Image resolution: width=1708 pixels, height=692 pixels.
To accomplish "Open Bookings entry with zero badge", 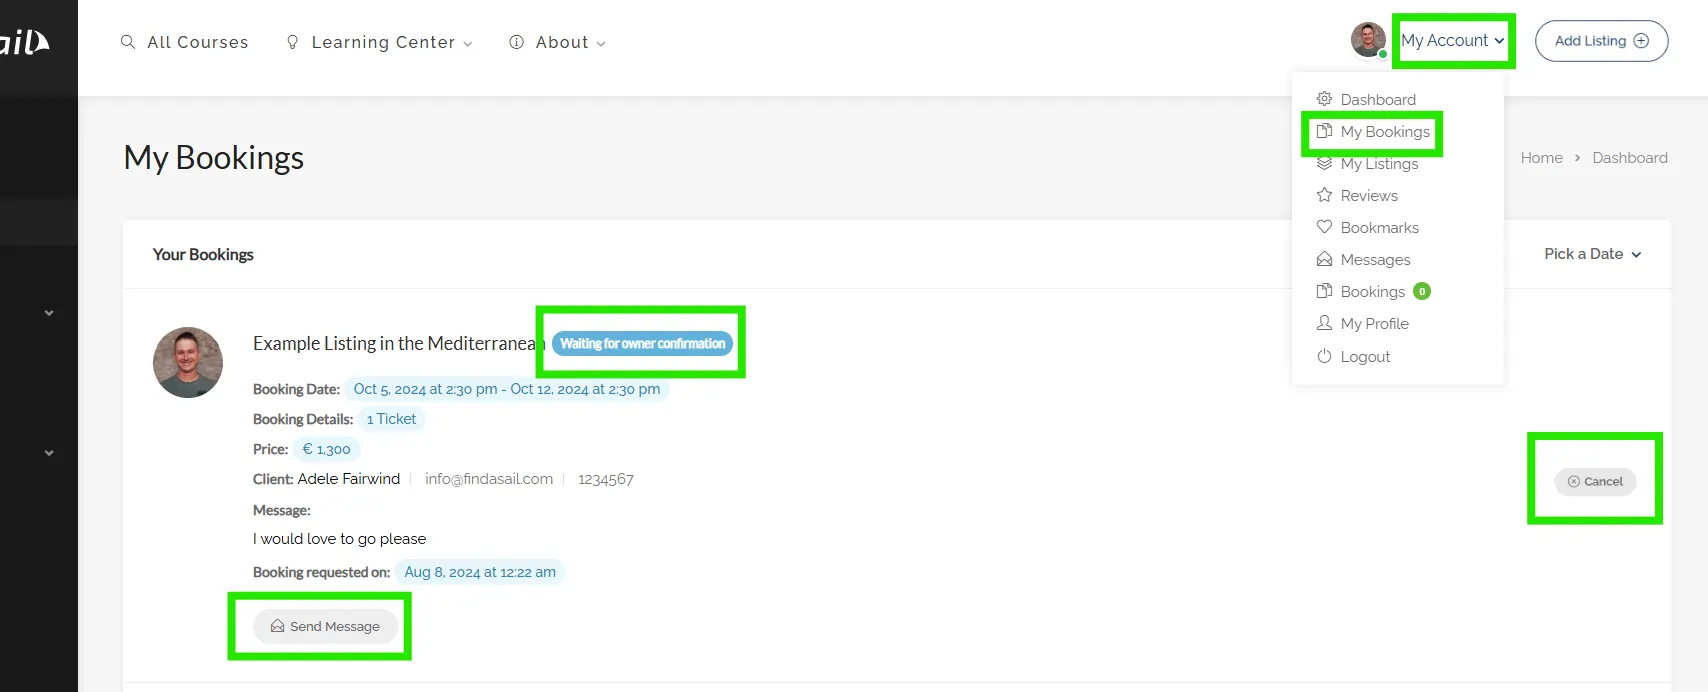I will pyautogui.click(x=1372, y=291).
